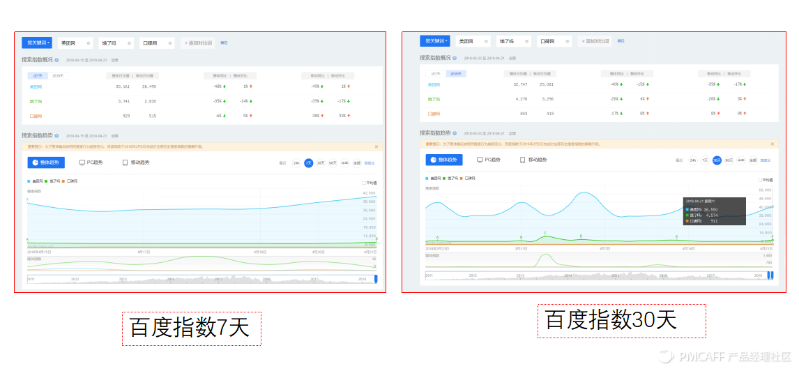Click 自定义 date link in 30-day panel
799x371 pixels.
766,160
